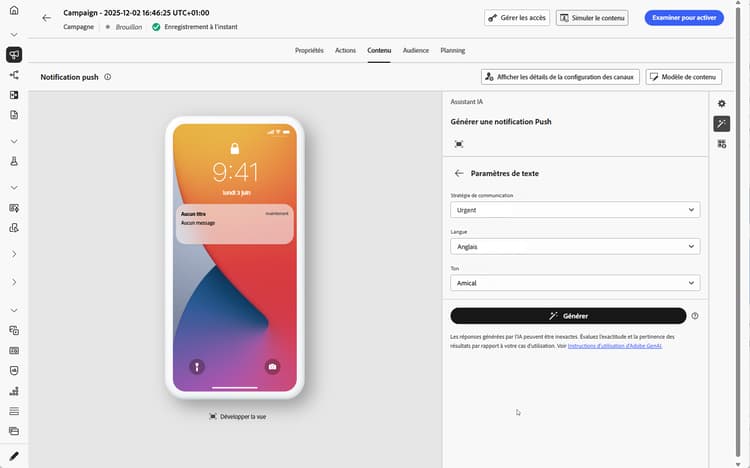The width and height of the screenshot is (750, 468).
Task: Click the Assistant IA panel label
Action: tap(466, 102)
